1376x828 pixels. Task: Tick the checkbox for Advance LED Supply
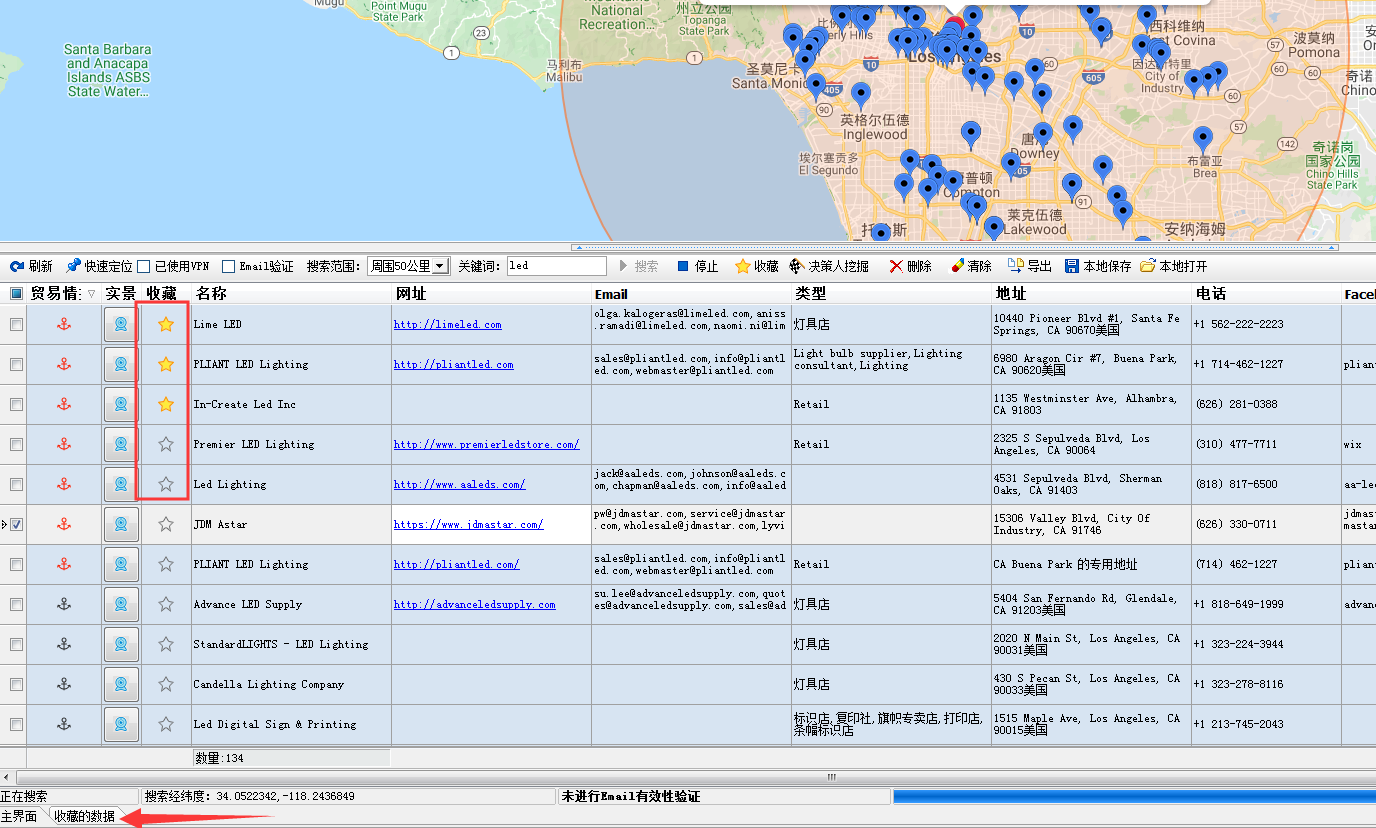(x=16, y=604)
